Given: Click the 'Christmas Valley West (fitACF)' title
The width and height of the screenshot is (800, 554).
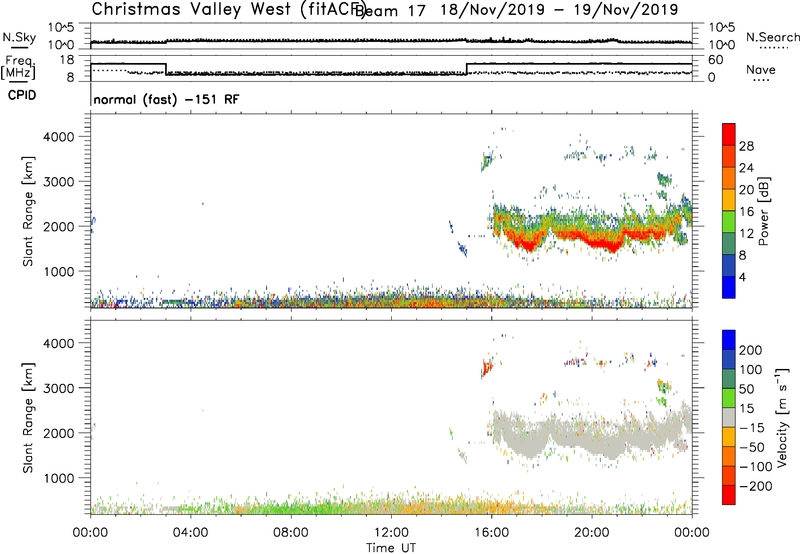Looking at the screenshot, I should click(x=228, y=10).
